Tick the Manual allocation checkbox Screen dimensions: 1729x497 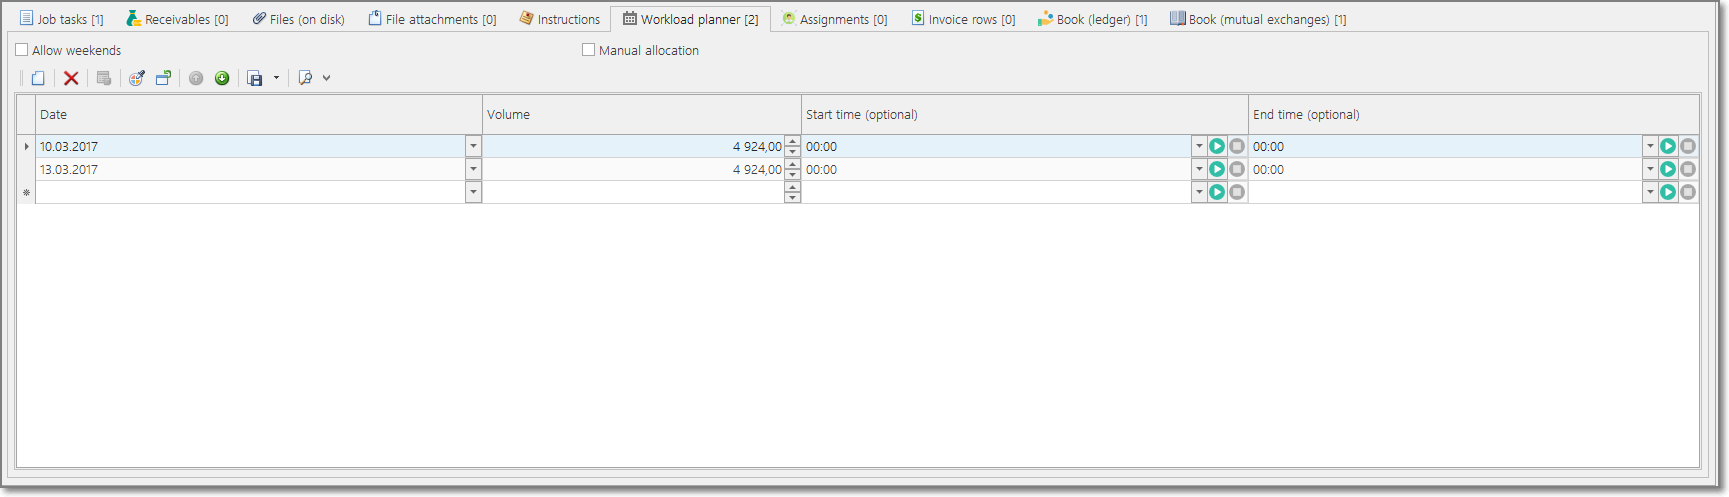click(589, 50)
